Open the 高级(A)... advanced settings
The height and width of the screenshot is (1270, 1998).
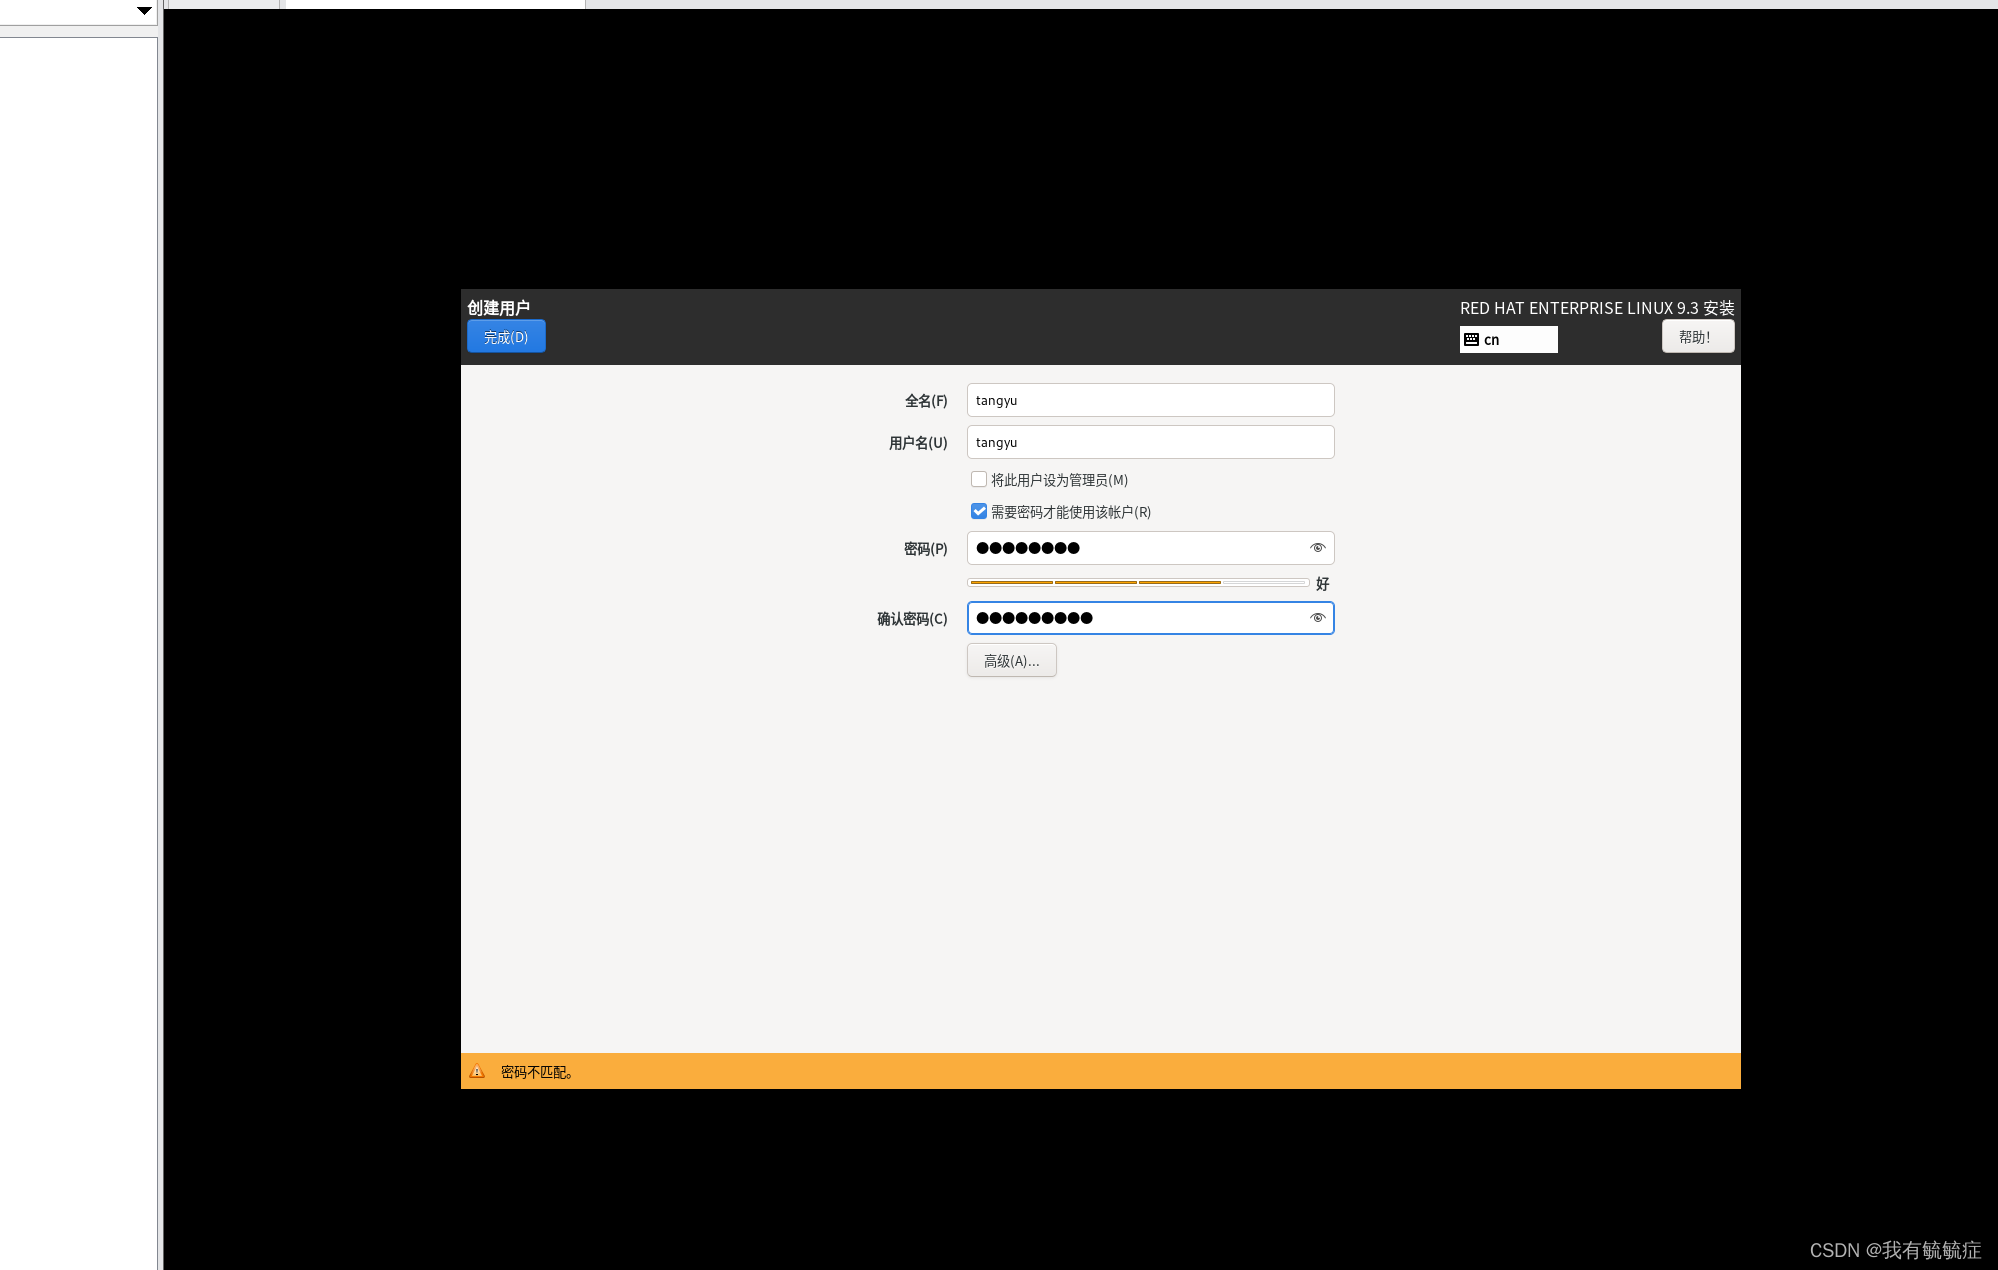[x=1011, y=661]
